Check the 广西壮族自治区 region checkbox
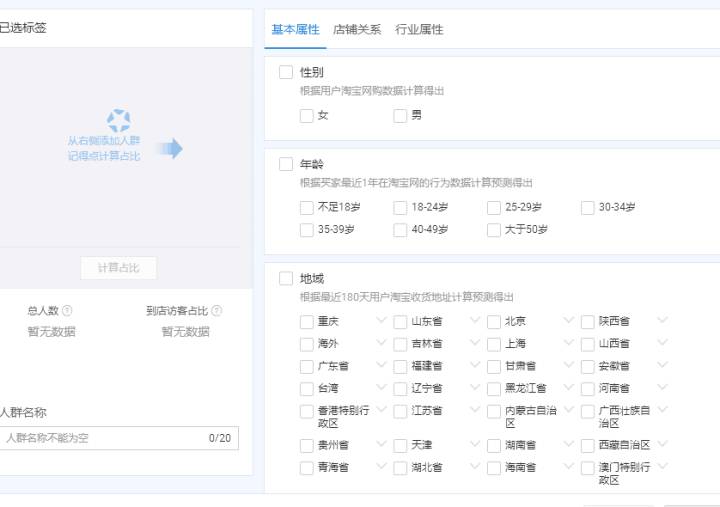This screenshot has height=507, width=720. (x=588, y=411)
